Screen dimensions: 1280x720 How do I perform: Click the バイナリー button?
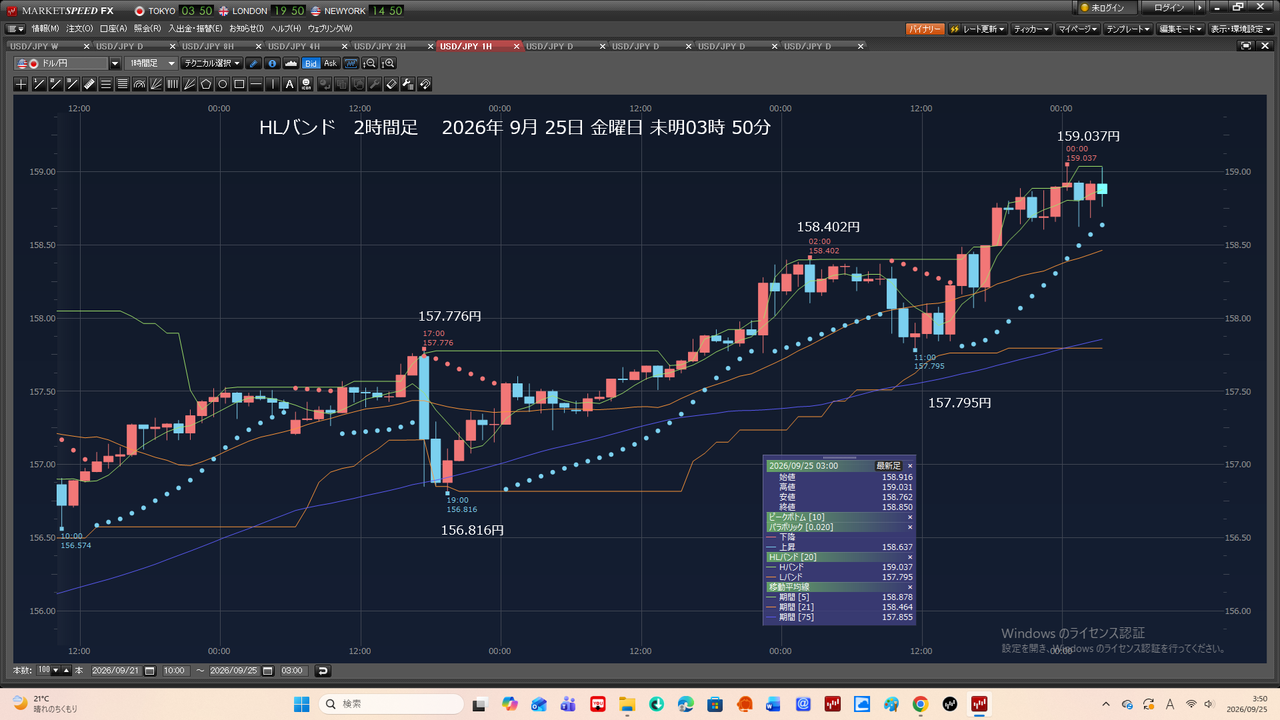coord(925,29)
